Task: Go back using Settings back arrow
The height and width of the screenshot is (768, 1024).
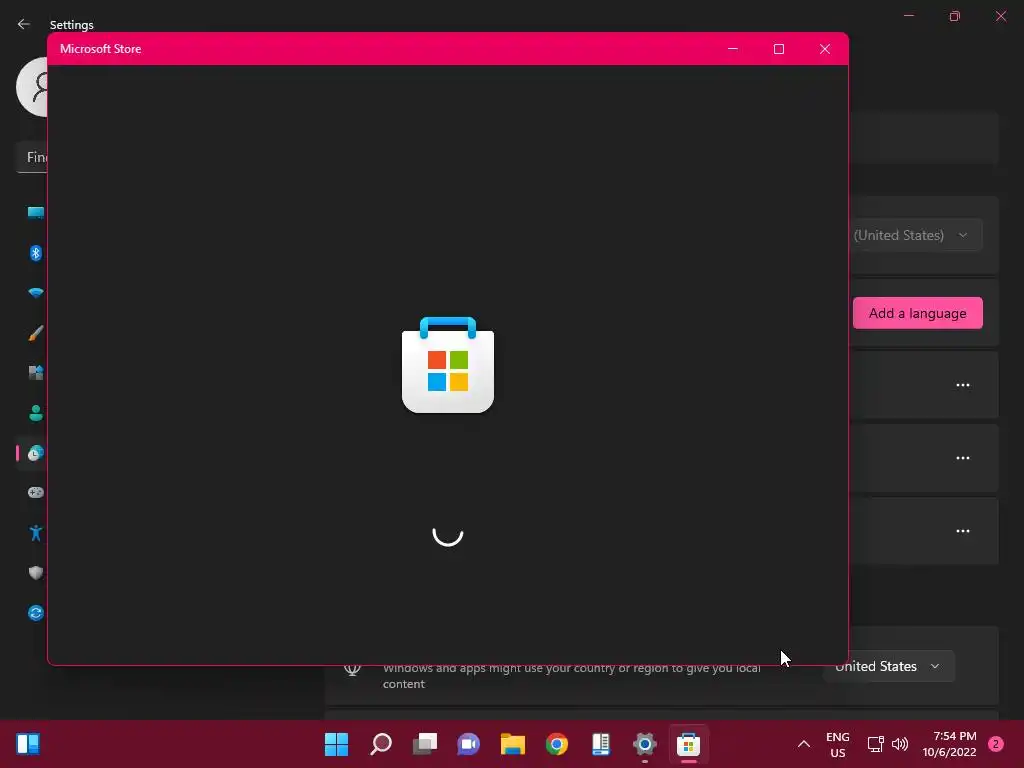Action: click(x=24, y=24)
